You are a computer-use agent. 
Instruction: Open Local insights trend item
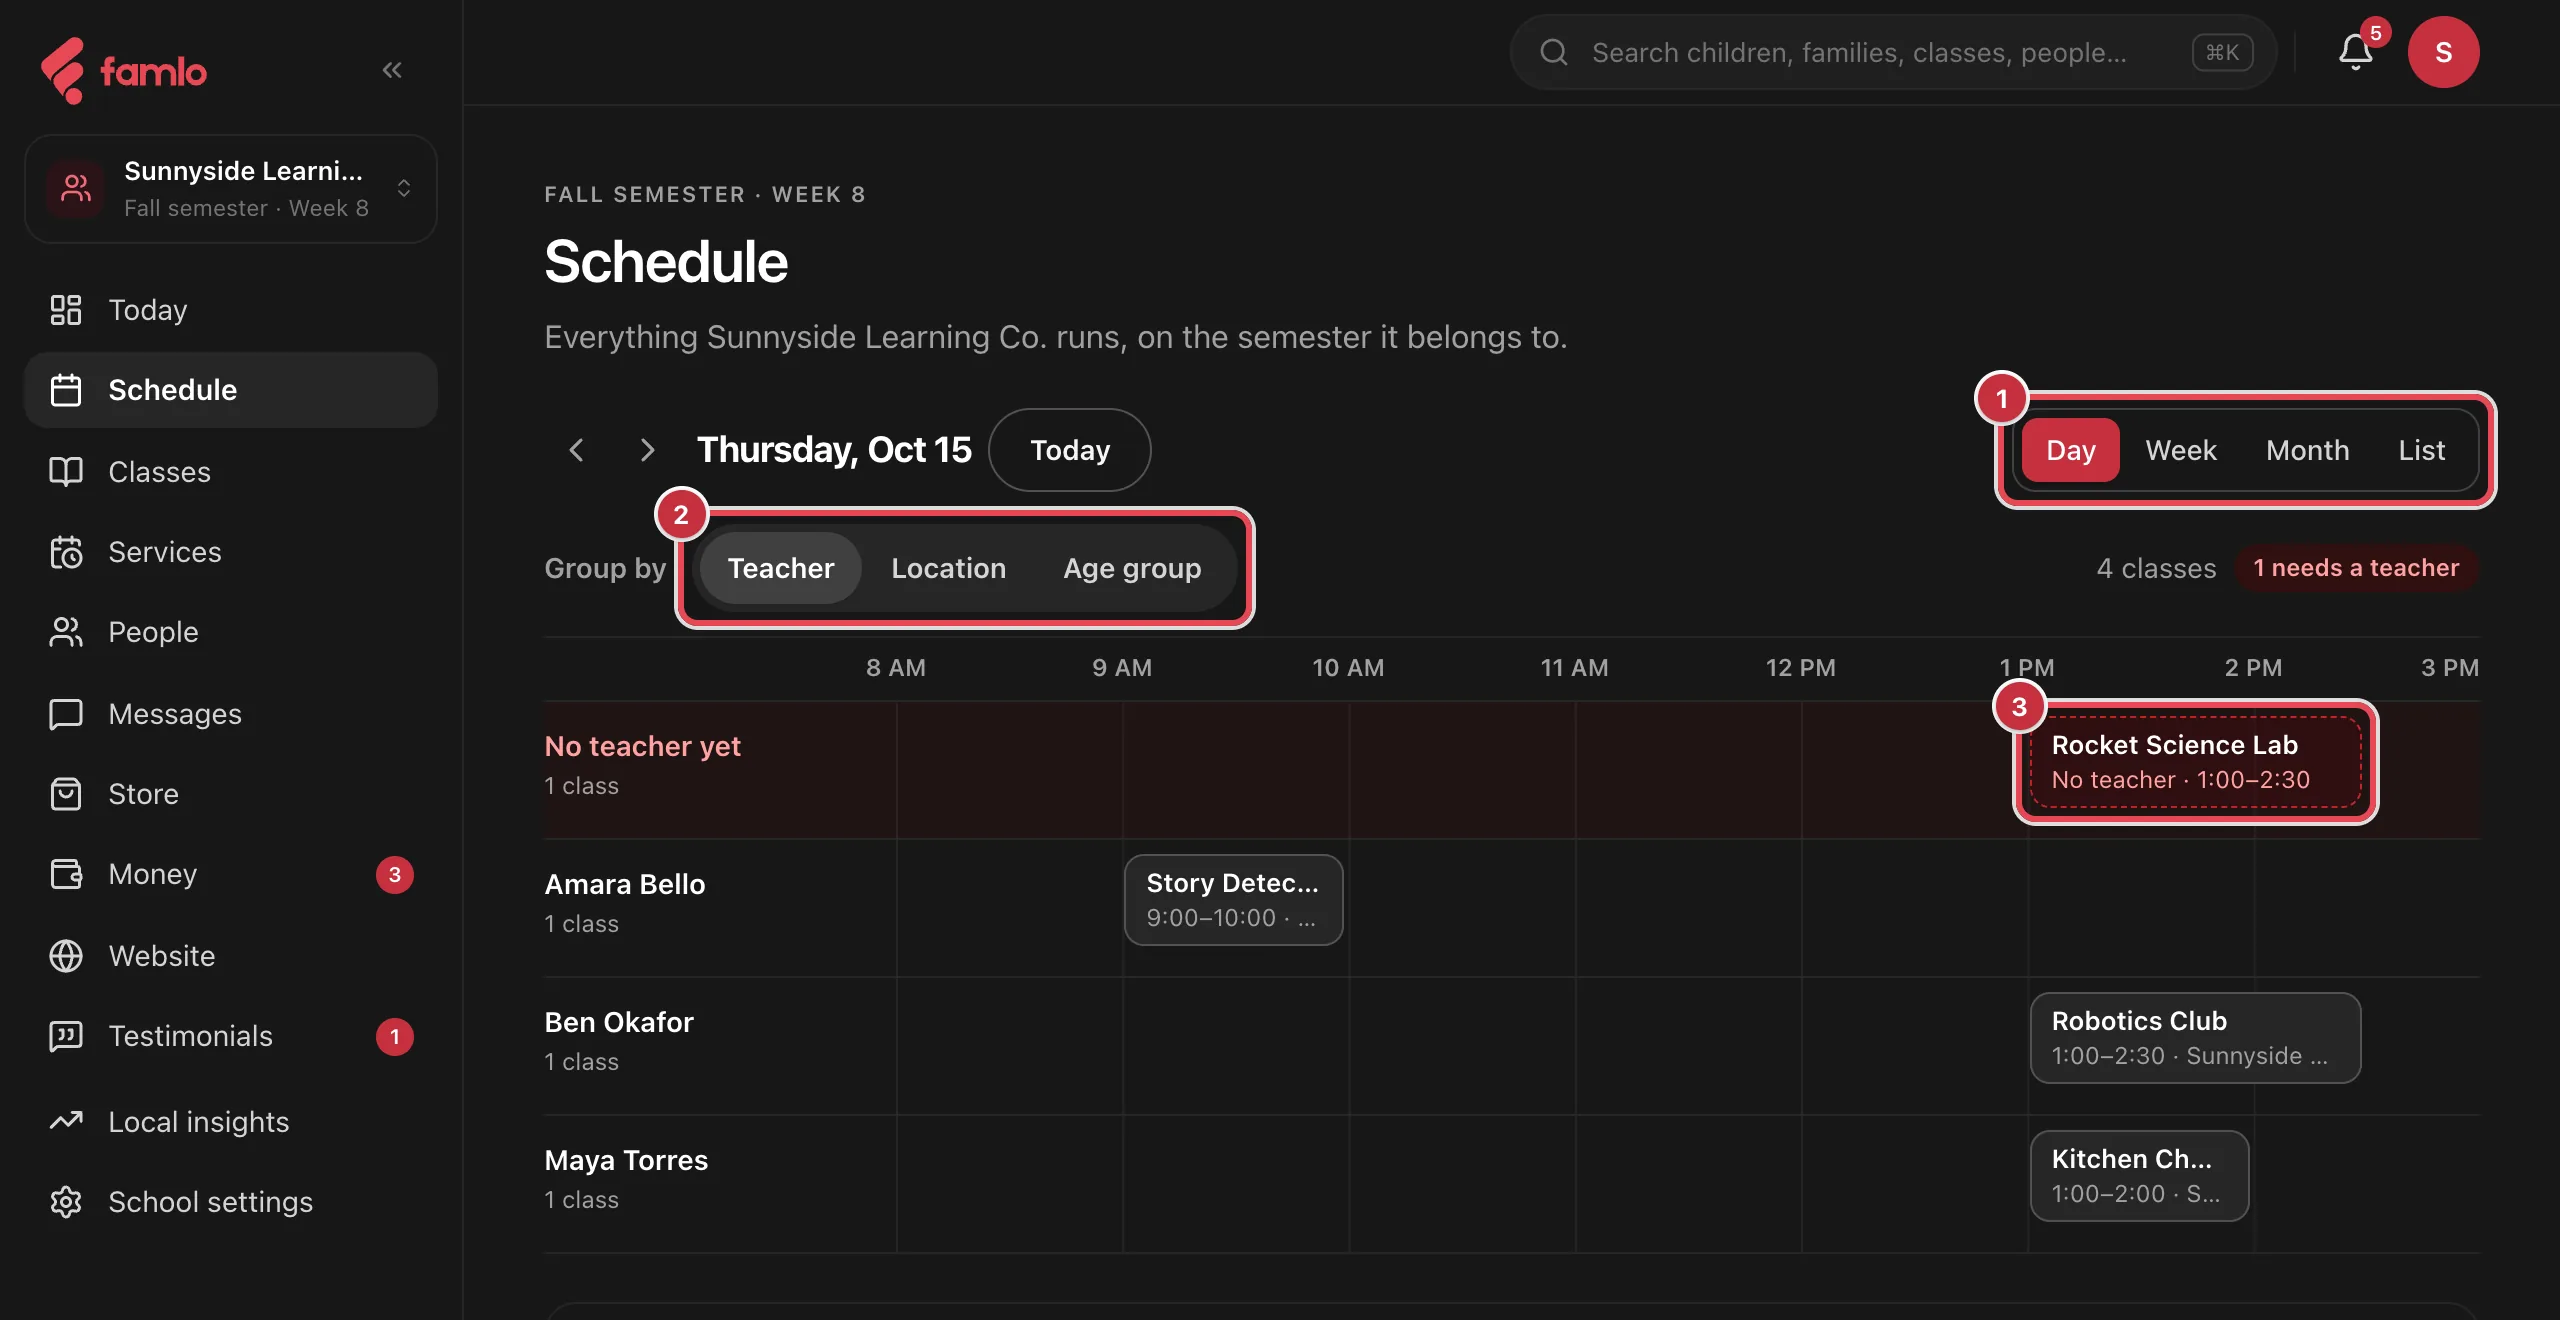[x=231, y=1122]
